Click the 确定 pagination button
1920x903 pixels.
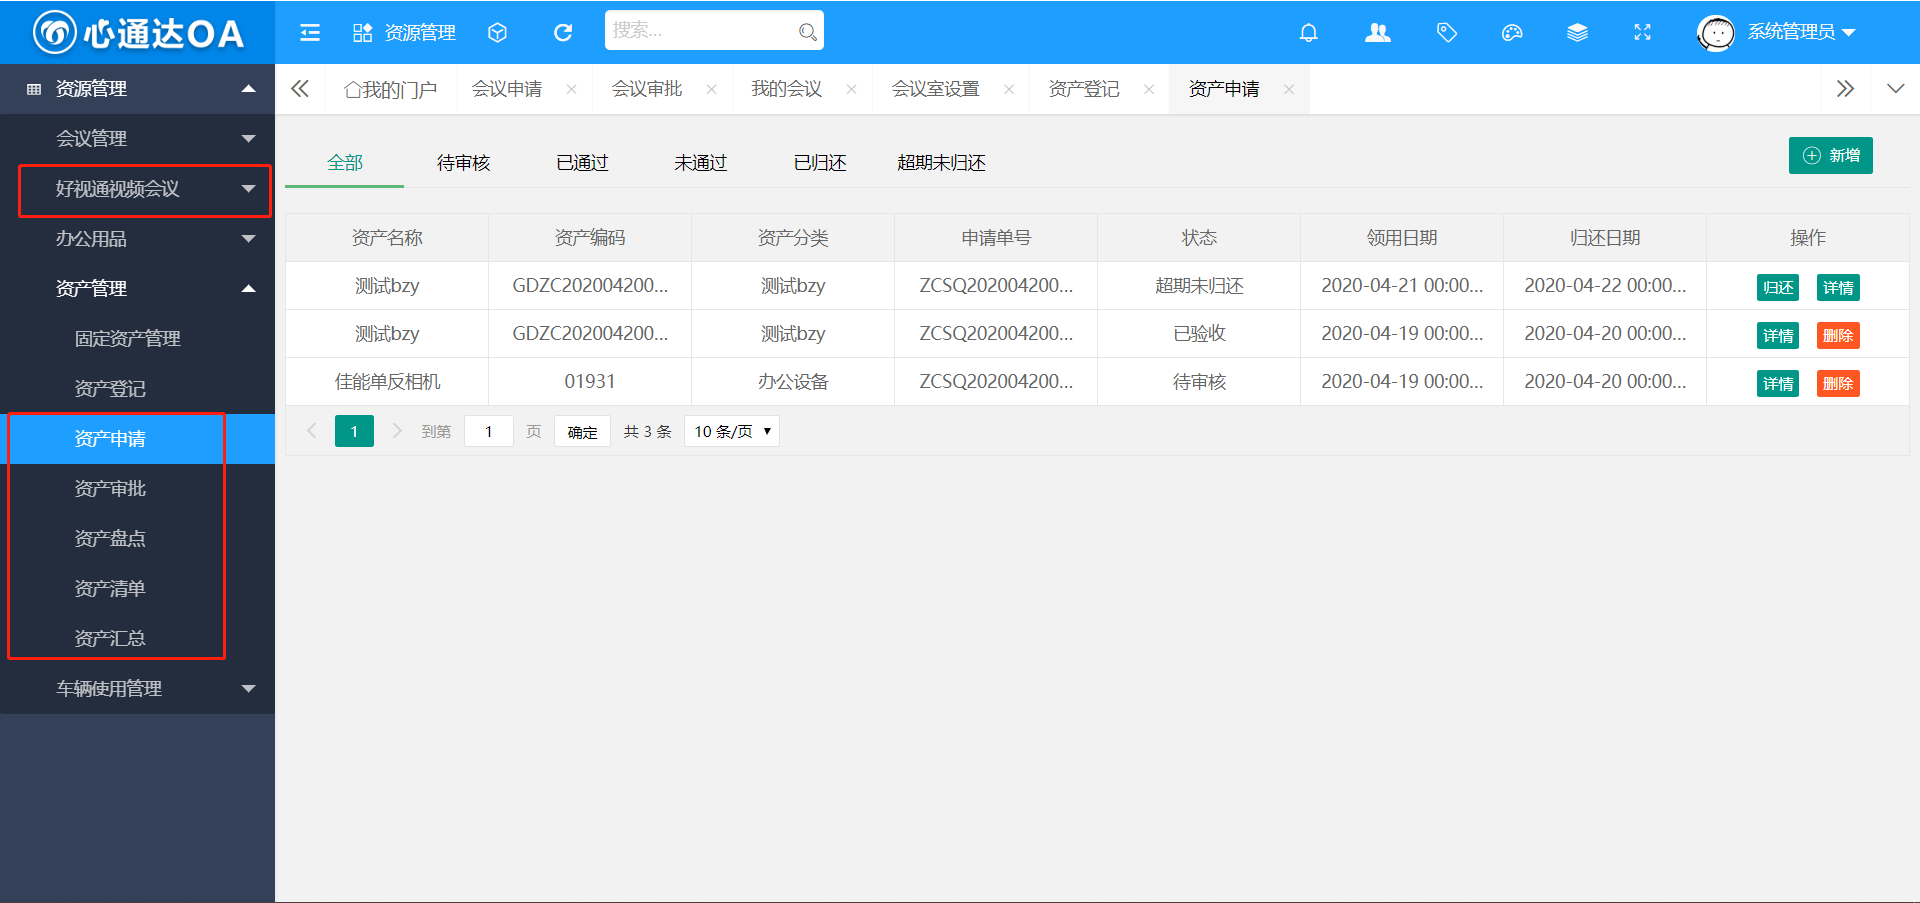coord(582,431)
